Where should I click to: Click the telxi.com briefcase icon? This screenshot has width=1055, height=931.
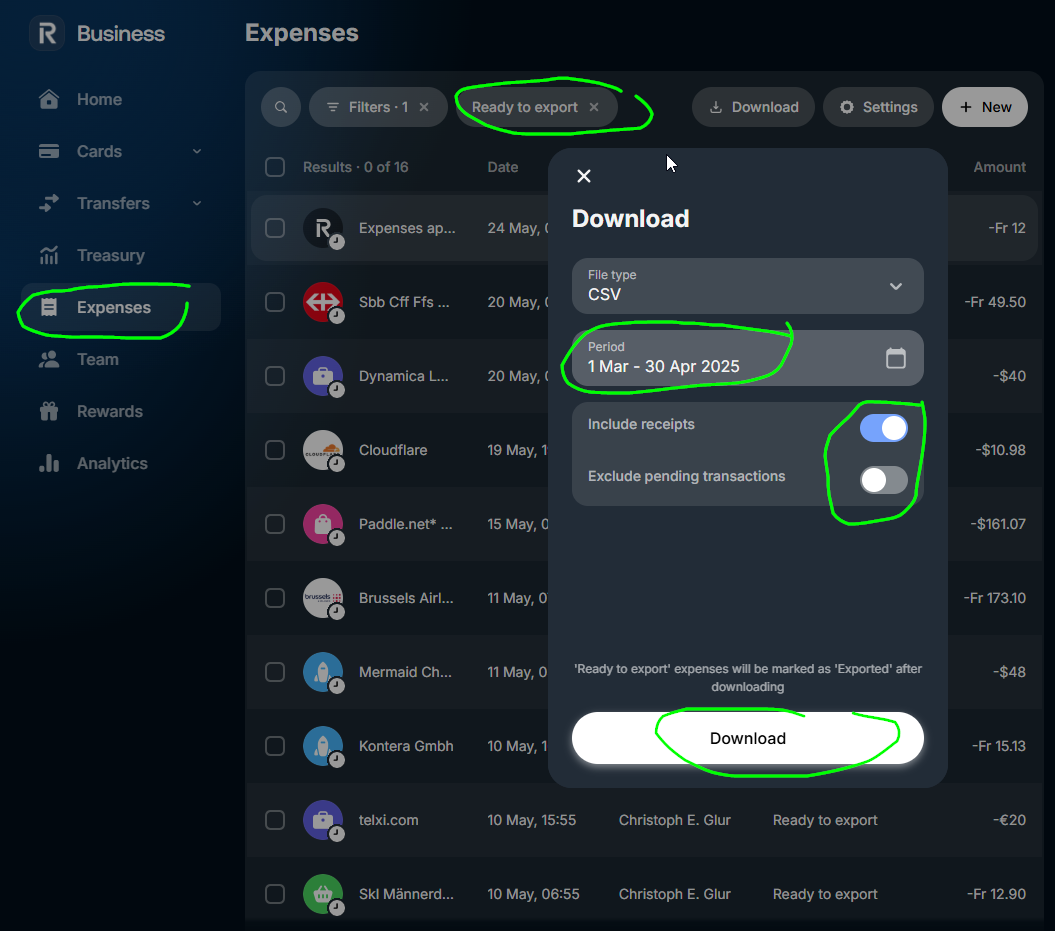323,820
